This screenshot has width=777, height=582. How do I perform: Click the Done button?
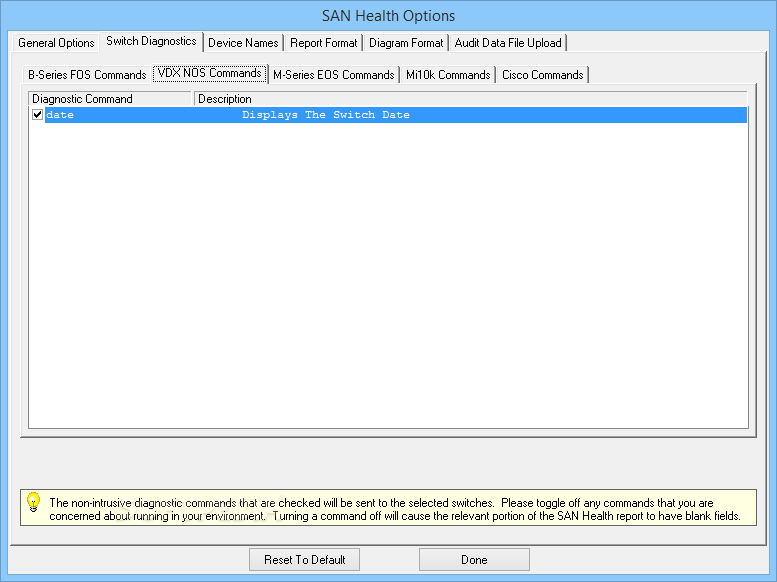[x=474, y=560]
